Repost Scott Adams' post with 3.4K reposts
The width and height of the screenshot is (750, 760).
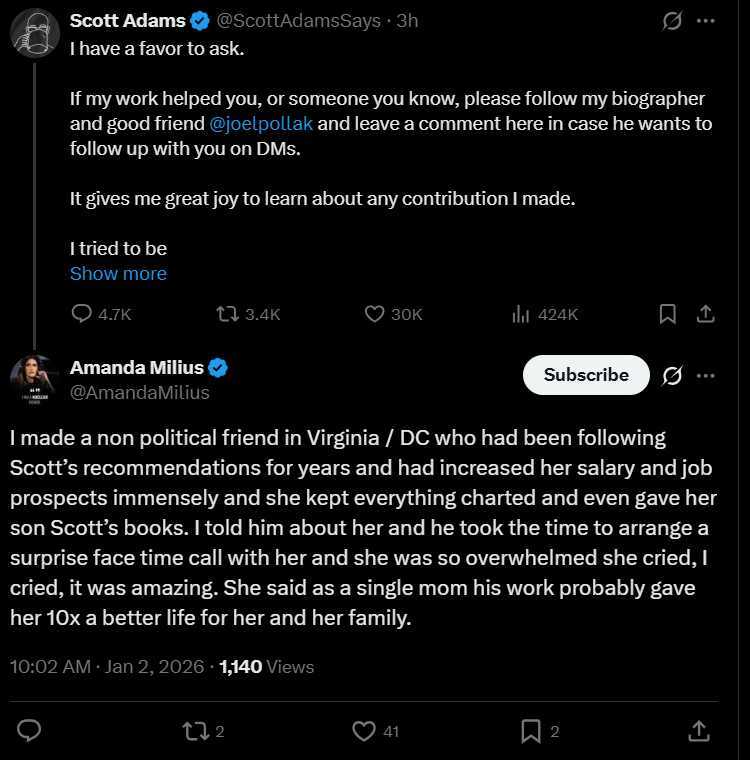pyautogui.click(x=228, y=314)
